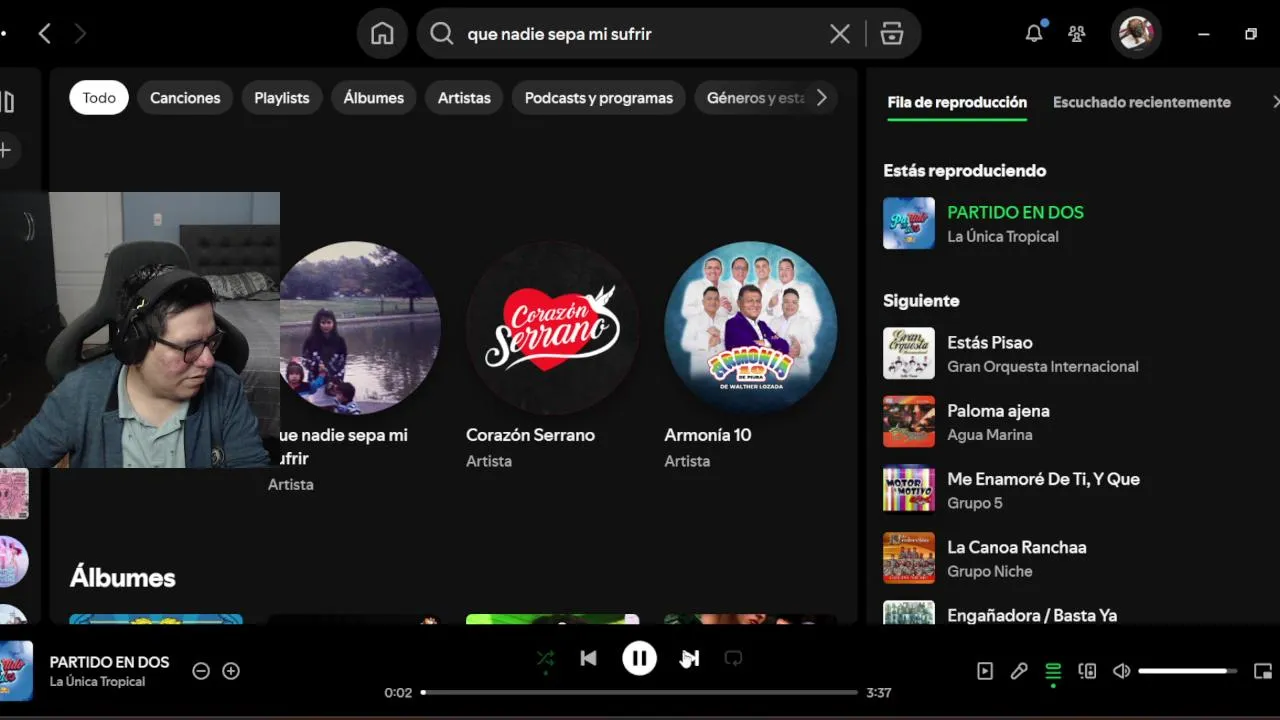Add PARTIDO EN DOS to library with plus
The width and height of the screenshot is (1280, 720).
tap(231, 671)
